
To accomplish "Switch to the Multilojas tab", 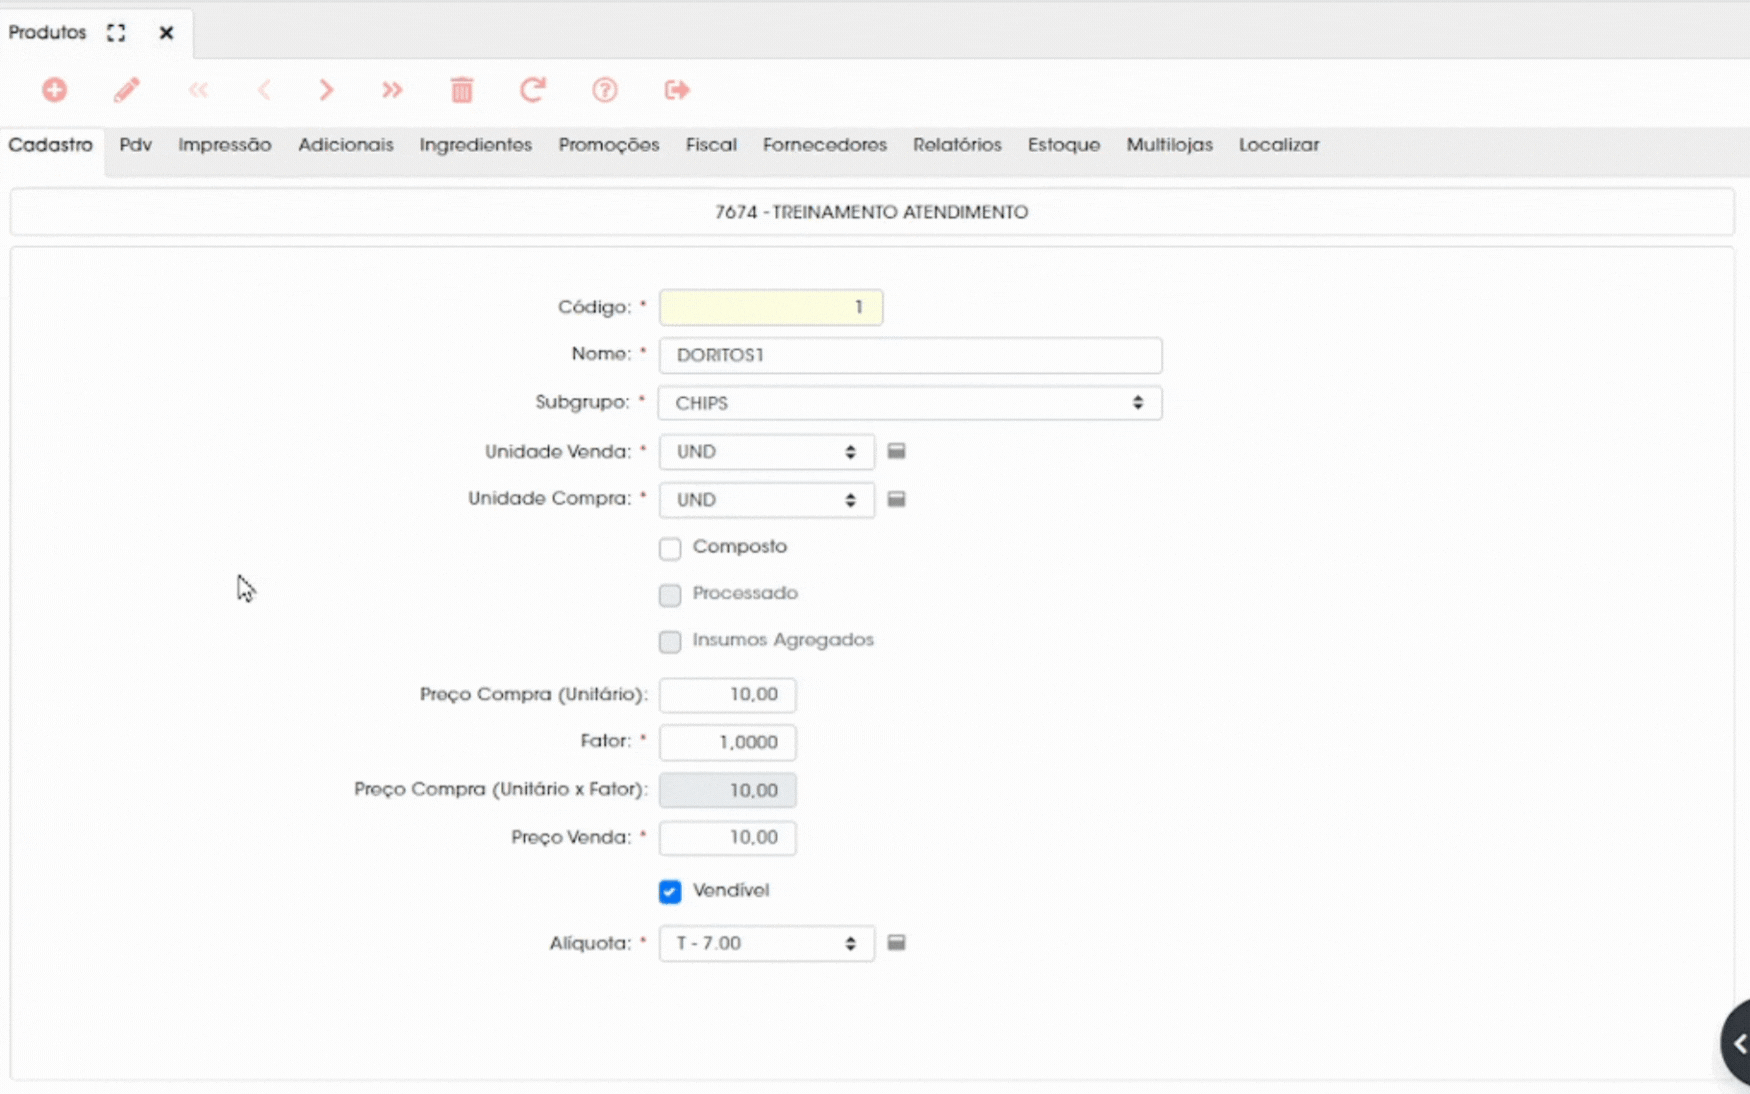I will click(x=1169, y=145).
